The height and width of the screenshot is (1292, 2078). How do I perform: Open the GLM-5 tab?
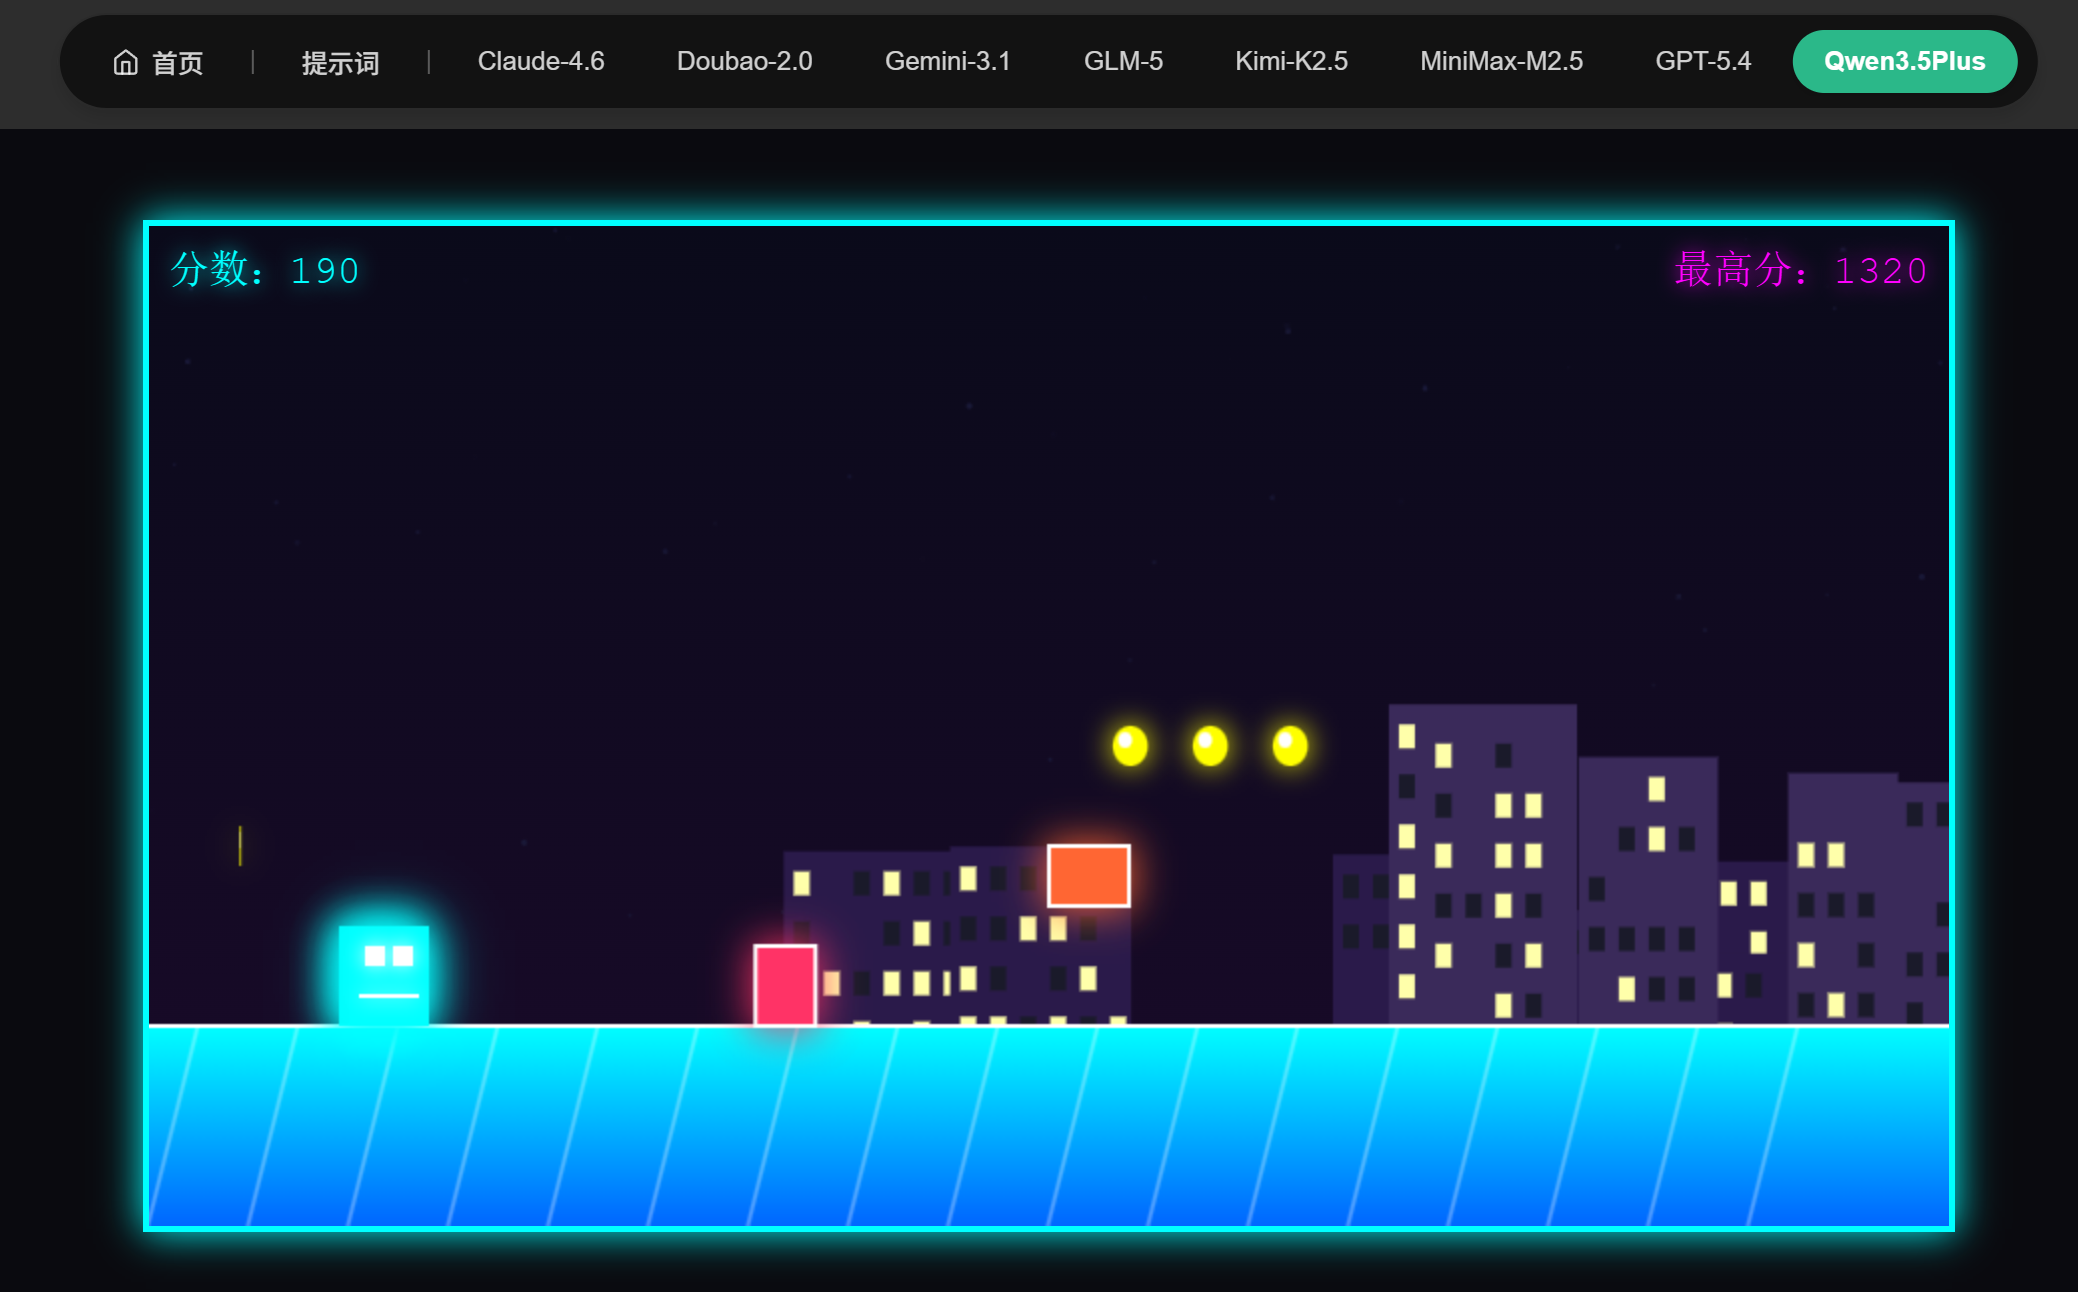pyautogui.click(x=1123, y=62)
